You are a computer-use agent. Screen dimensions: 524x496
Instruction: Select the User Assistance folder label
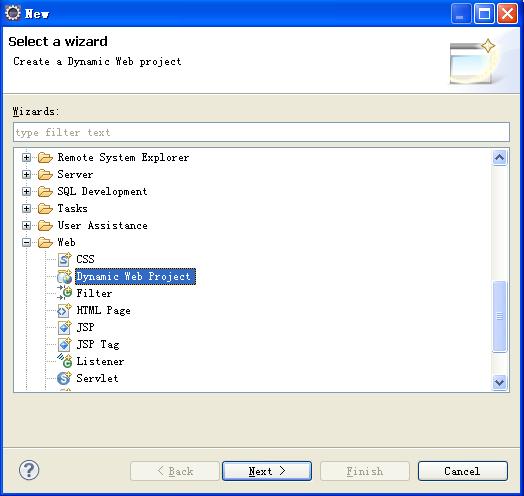(x=103, y=226)
